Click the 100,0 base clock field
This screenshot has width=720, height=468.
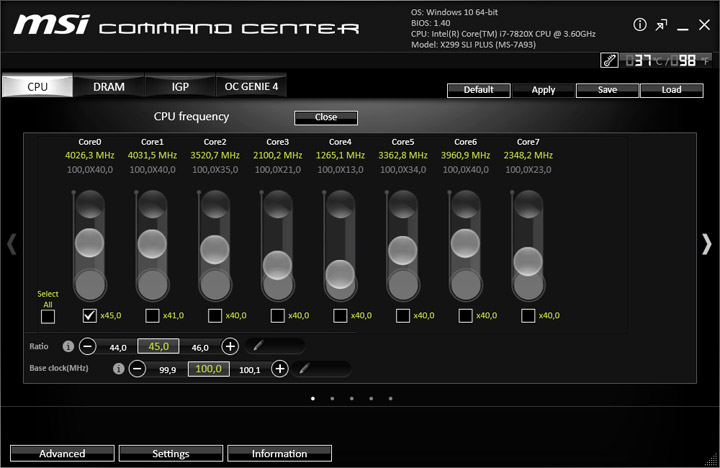click(x=208, y=369)
